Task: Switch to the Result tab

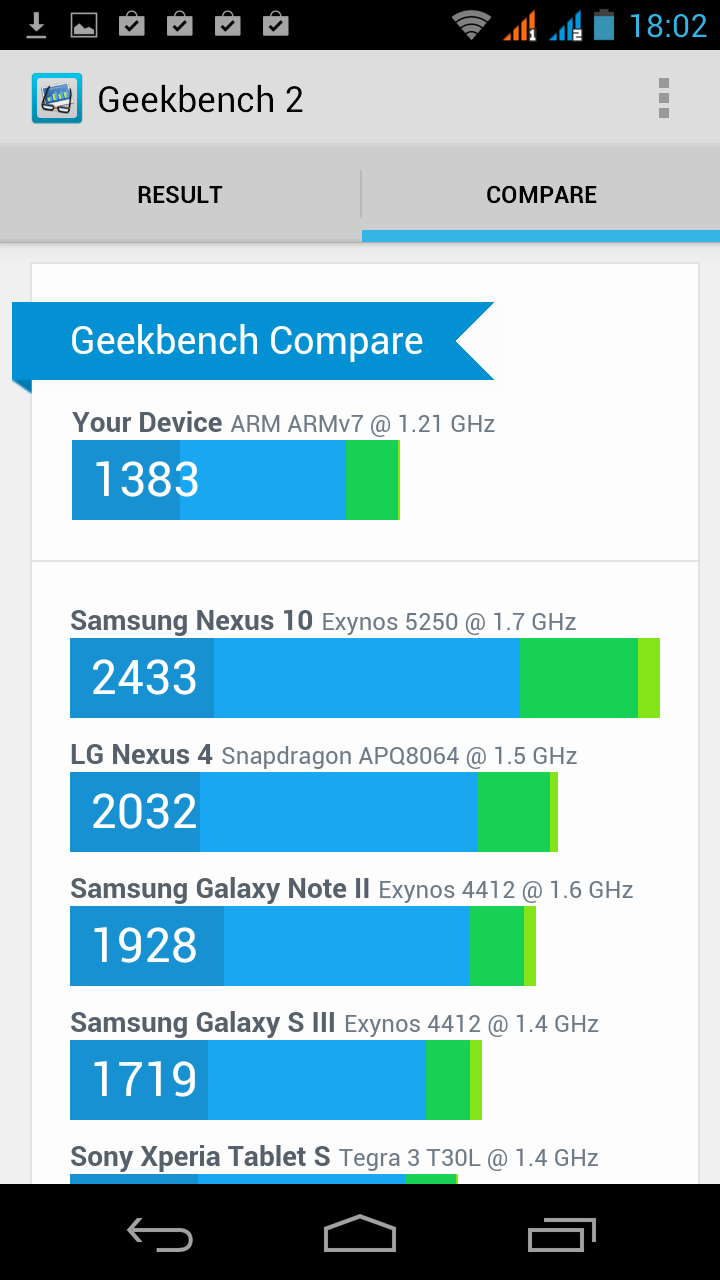Action: click(x=180, y=195)
